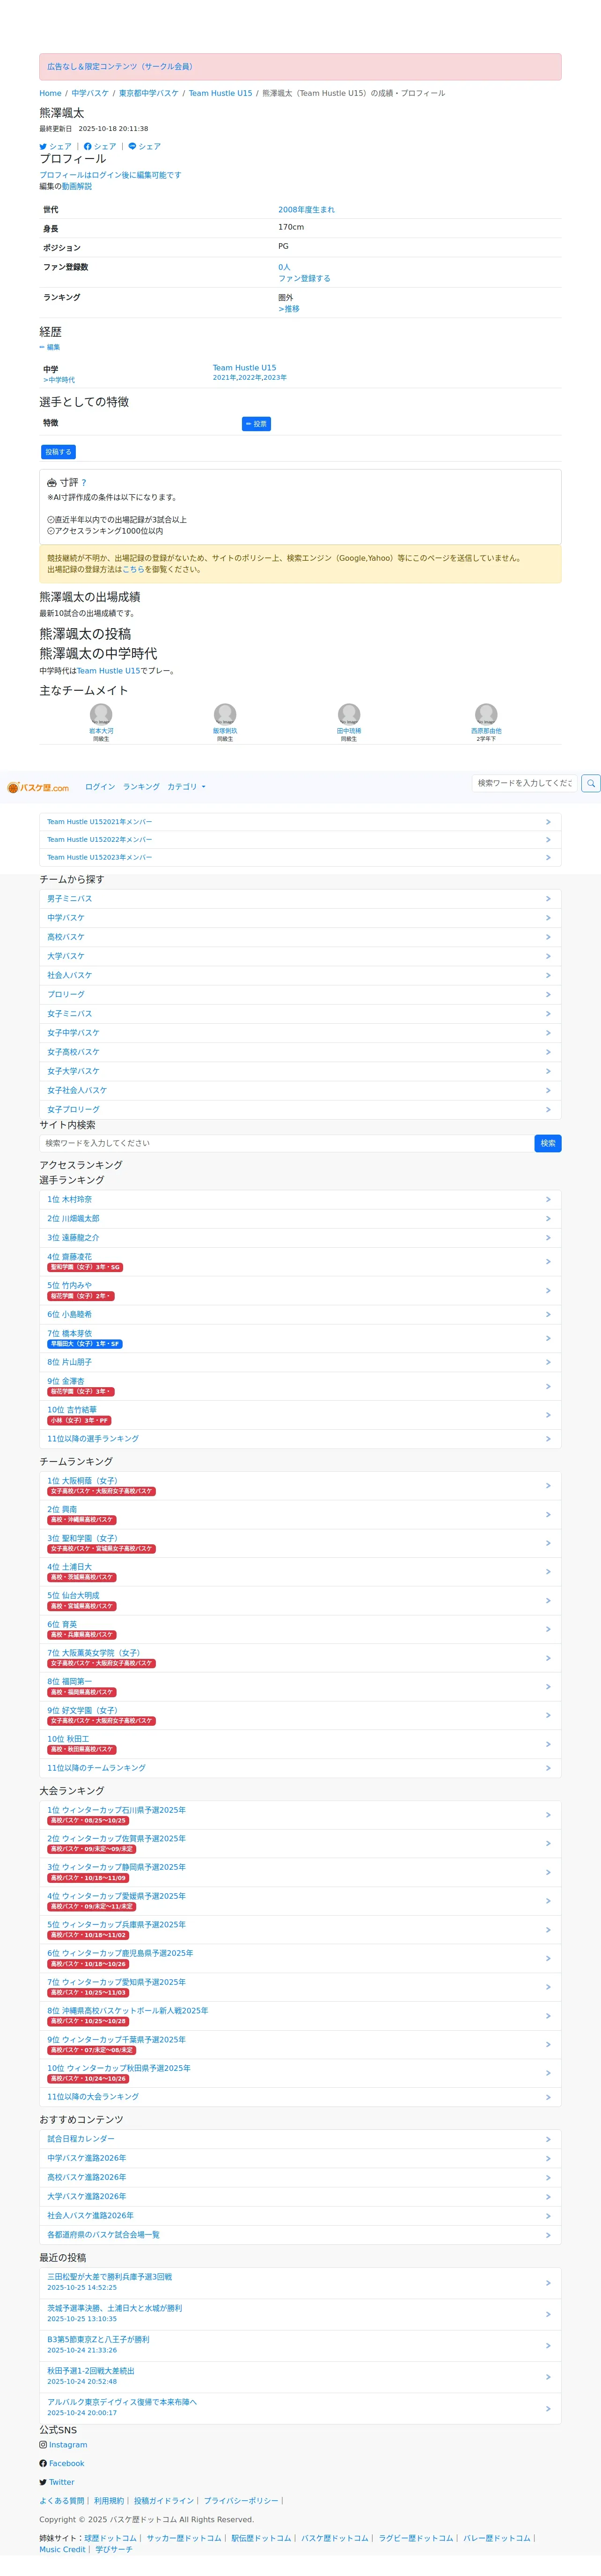
Task: Click the navbar search keyword field
Action: tap(525, 783)
